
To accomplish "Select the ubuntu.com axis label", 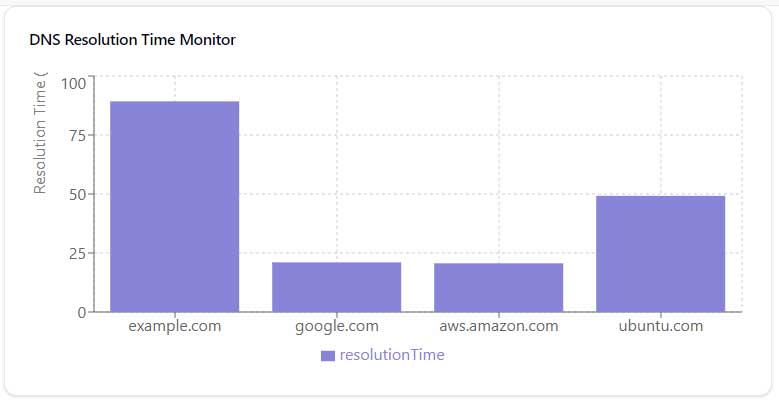I will [x=660, y=326].
